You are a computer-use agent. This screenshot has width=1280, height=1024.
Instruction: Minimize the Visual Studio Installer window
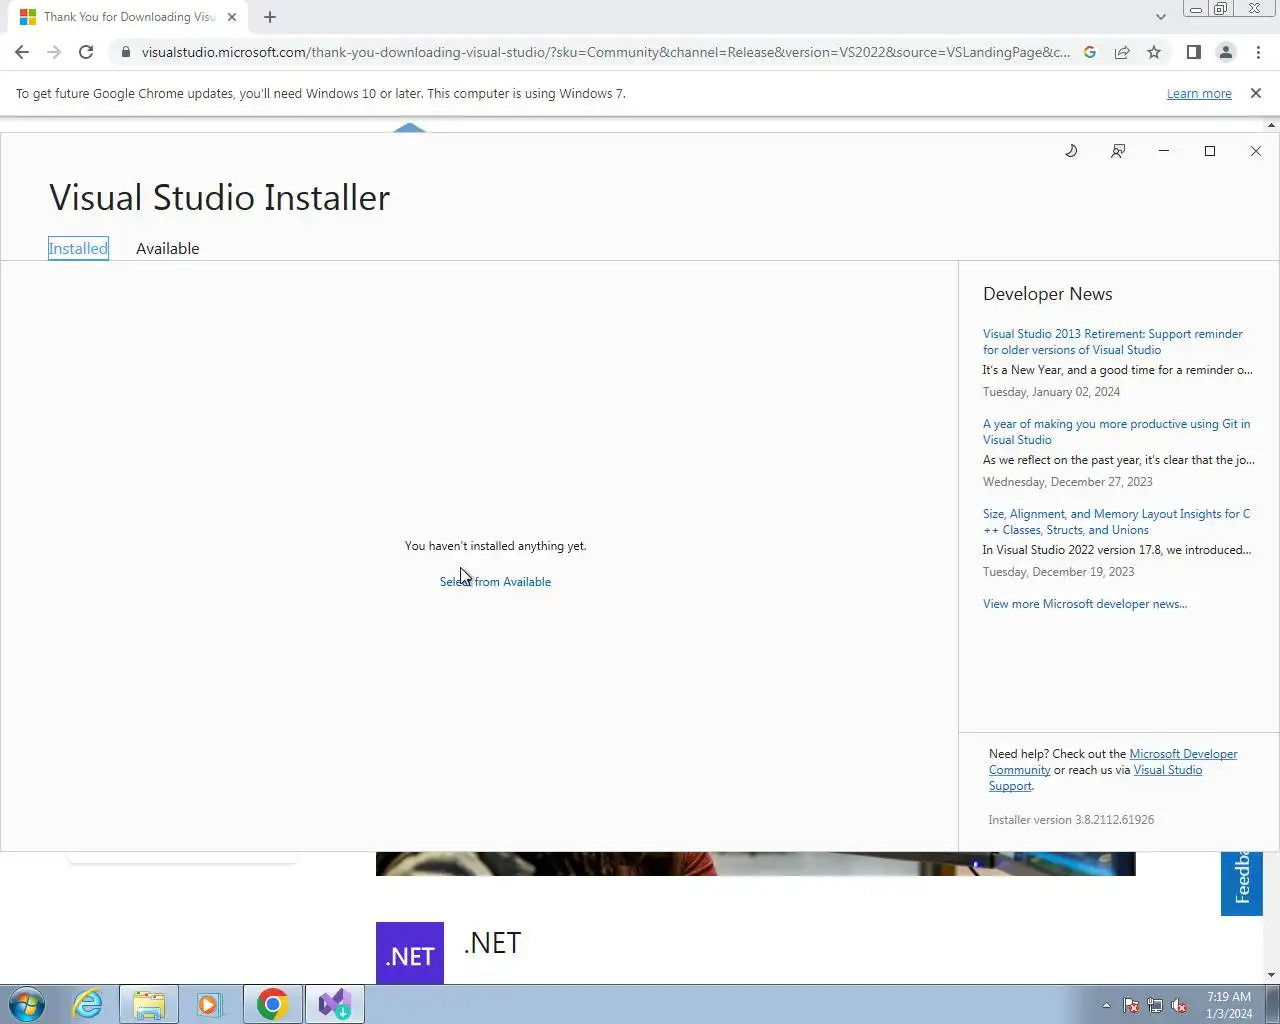(x=1164, y=151)
